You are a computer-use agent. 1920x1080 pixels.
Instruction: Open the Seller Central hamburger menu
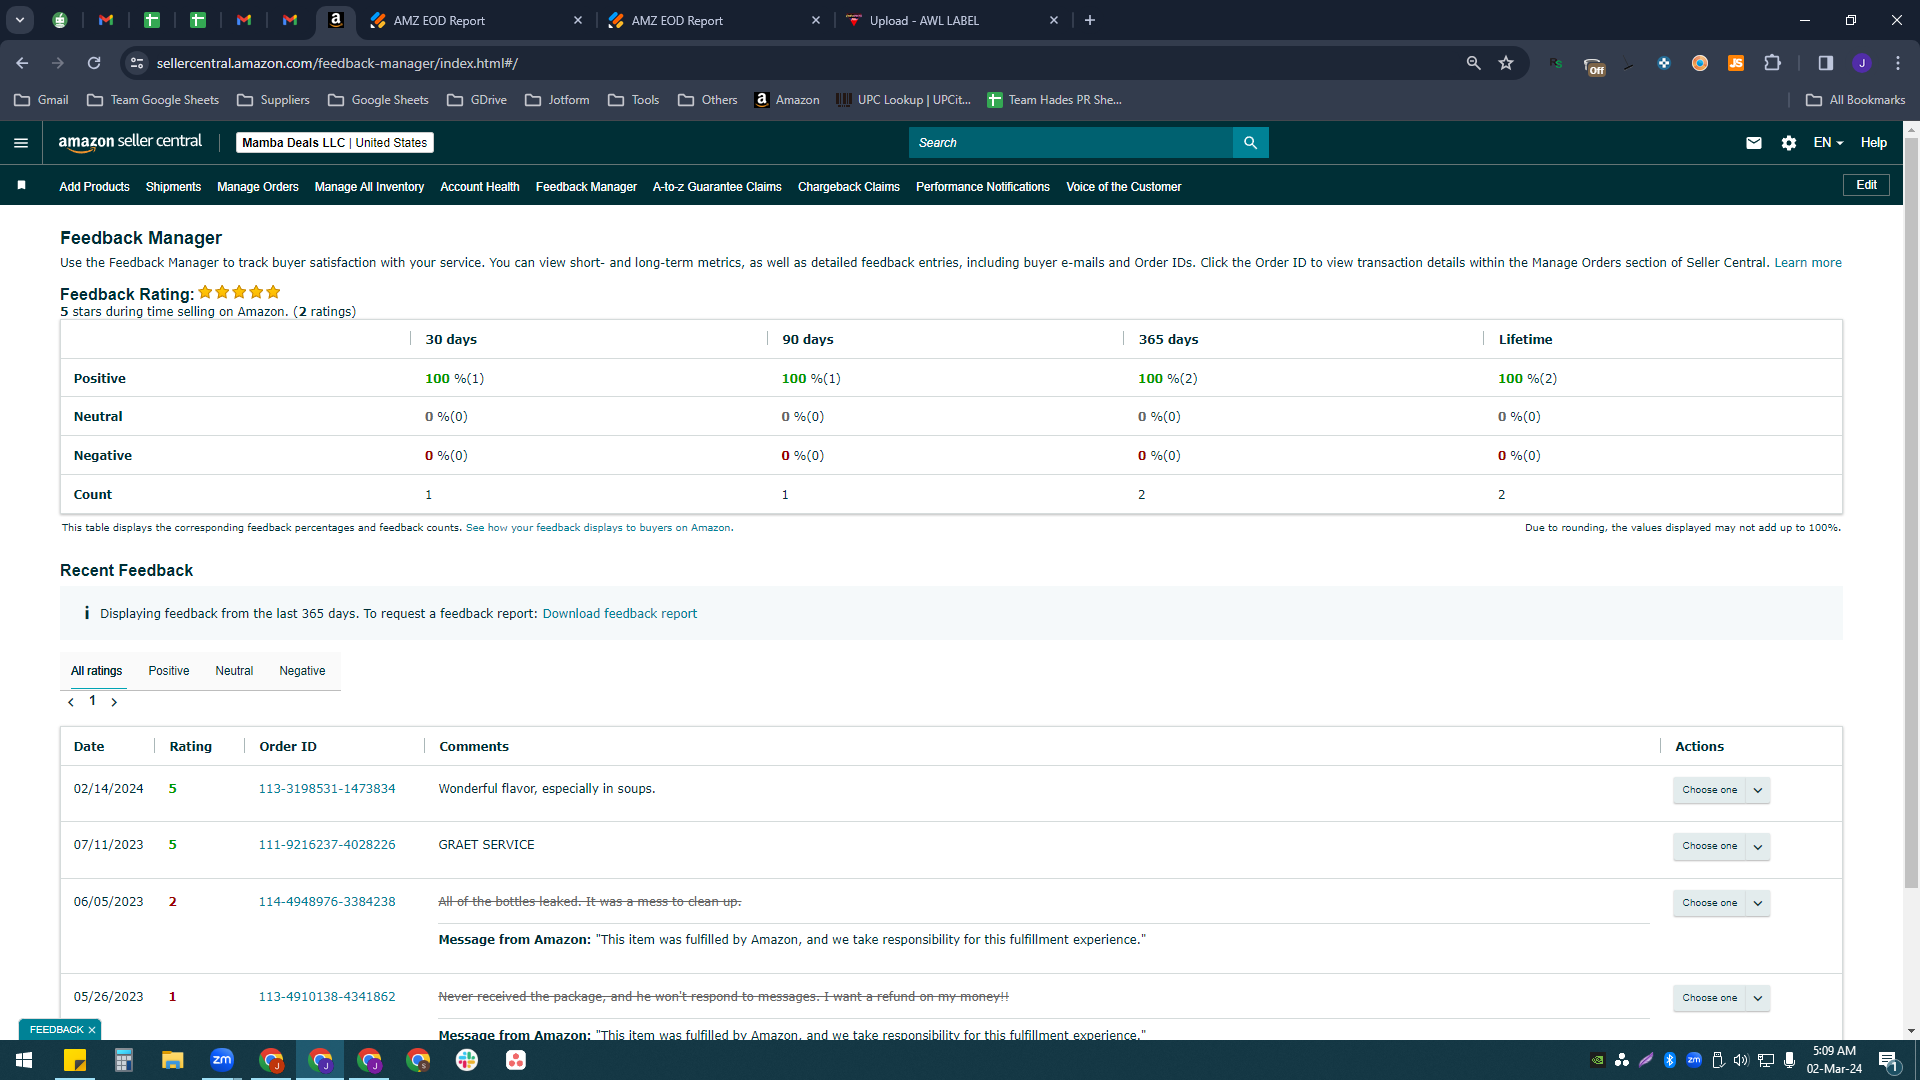tap(21, 143)
